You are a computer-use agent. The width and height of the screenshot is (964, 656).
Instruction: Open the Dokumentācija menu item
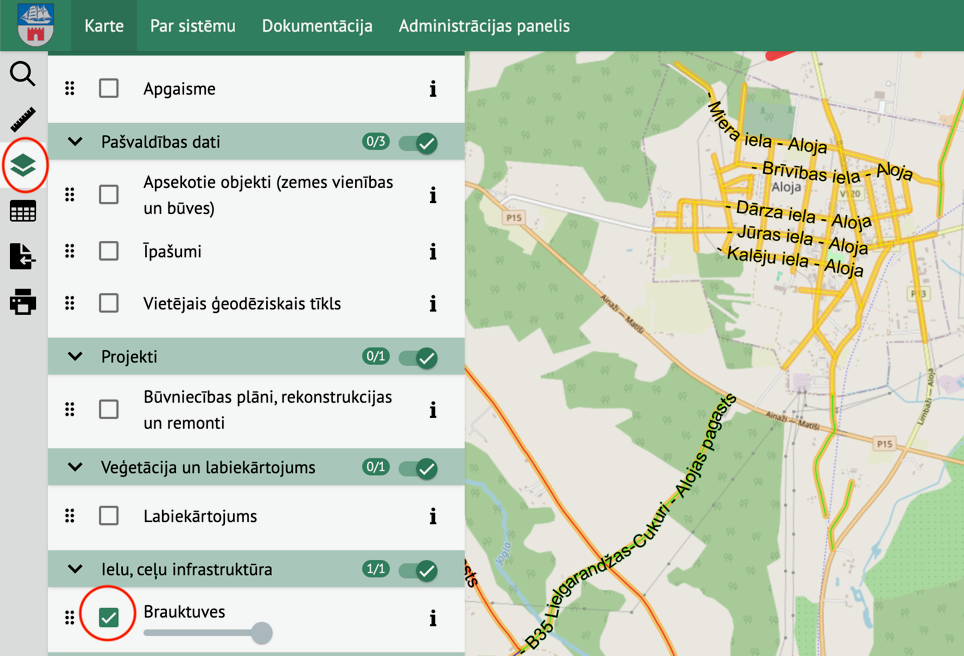pos(317,26)
